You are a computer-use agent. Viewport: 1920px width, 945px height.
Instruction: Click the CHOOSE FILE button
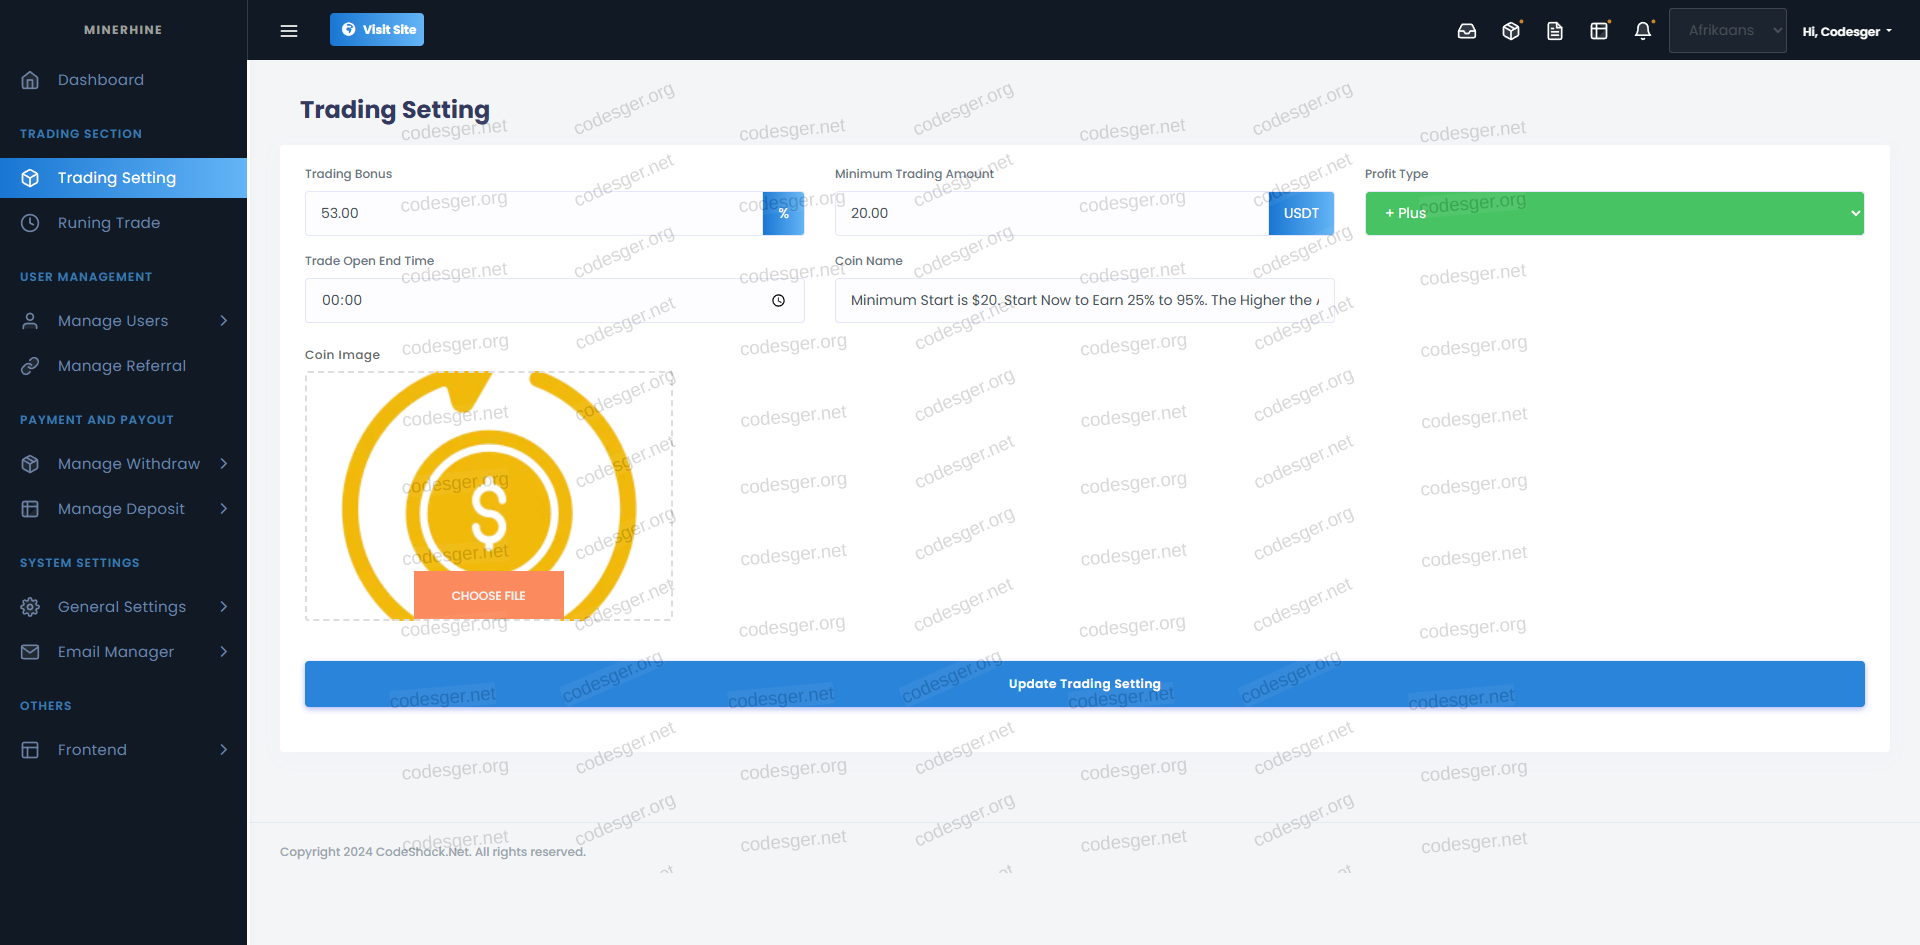[489, 596]
